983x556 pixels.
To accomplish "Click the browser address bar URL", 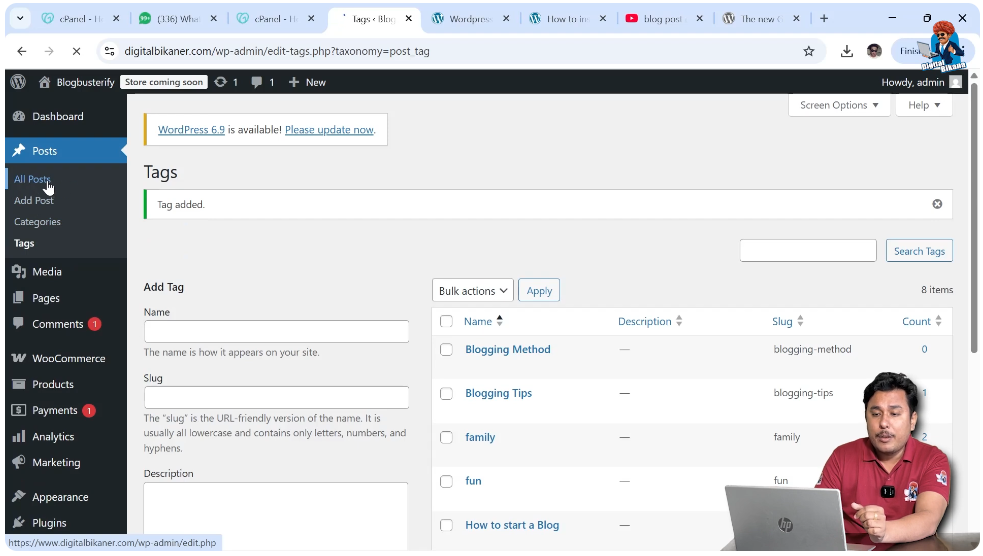I will point(277,51).
